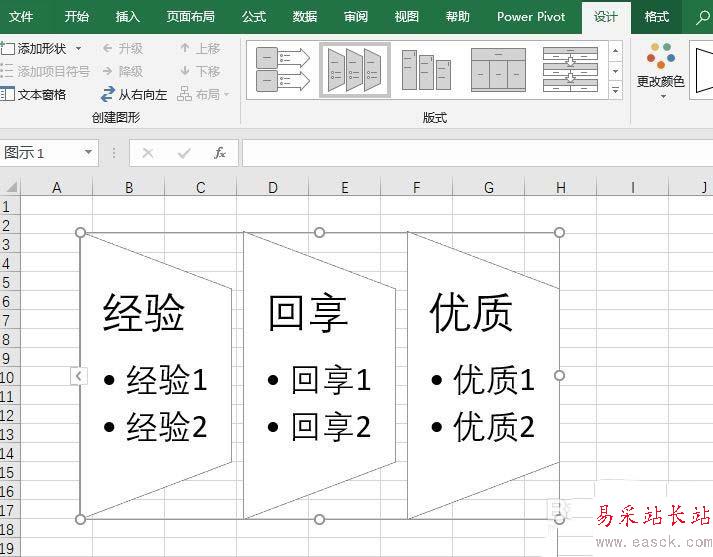713x557 pixels.
Task: Select column D header
Action: (x=273, y=187)
